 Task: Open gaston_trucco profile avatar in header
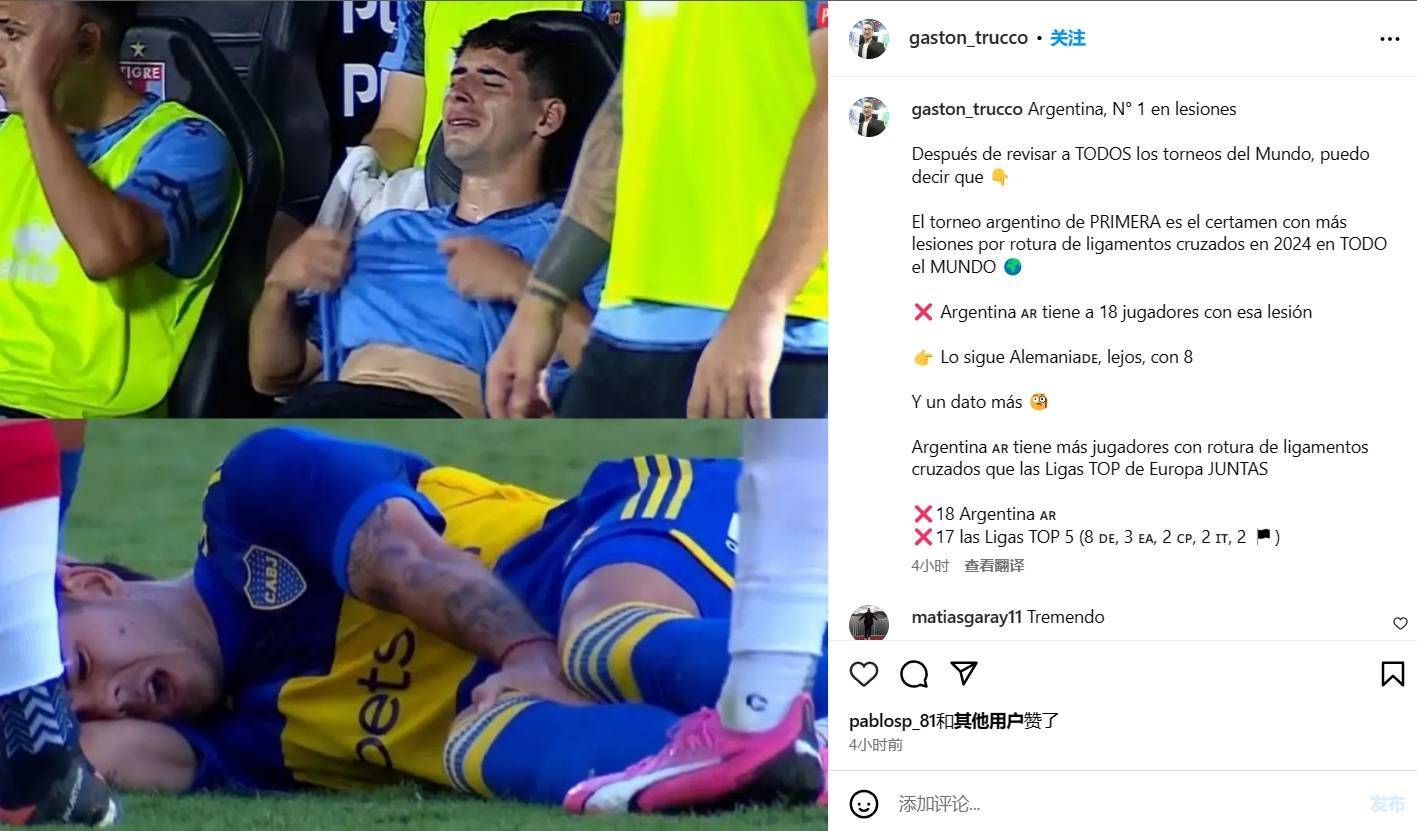tap(869, 39)
